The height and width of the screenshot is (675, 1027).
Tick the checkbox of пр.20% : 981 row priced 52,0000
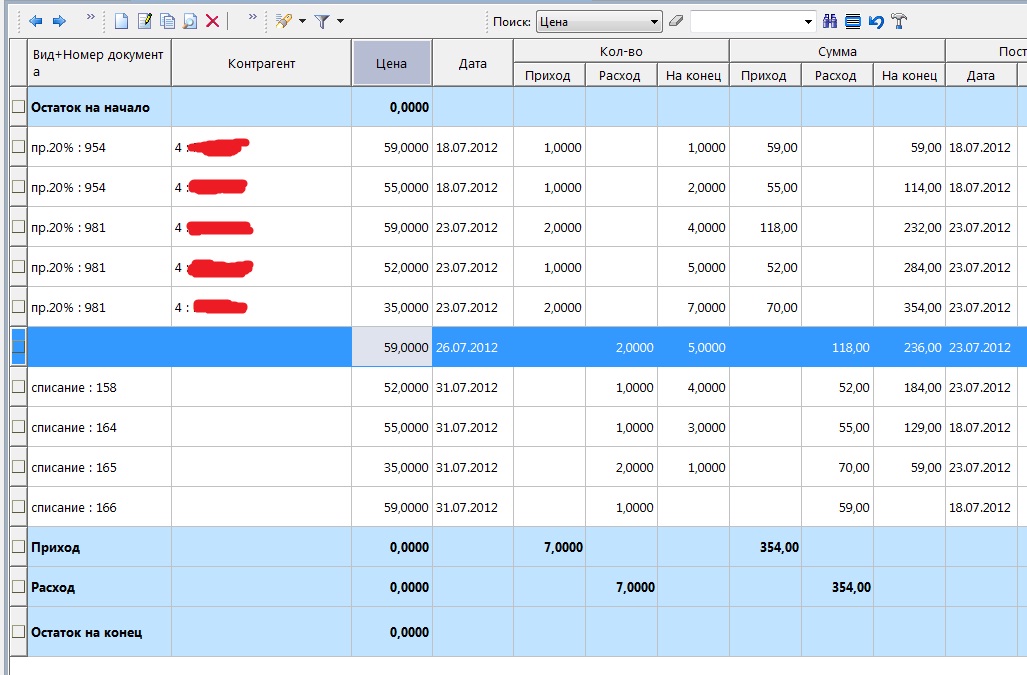[18, 266]
